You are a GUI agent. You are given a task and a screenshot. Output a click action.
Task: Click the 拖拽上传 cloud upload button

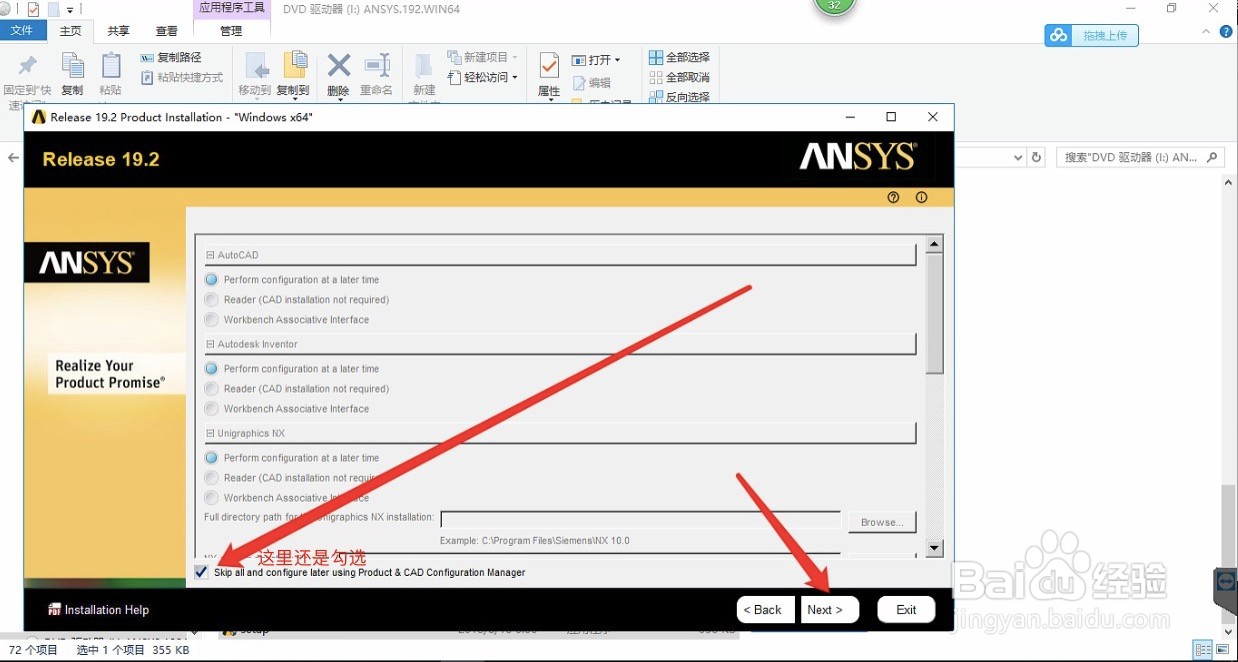click(1092, 36)
